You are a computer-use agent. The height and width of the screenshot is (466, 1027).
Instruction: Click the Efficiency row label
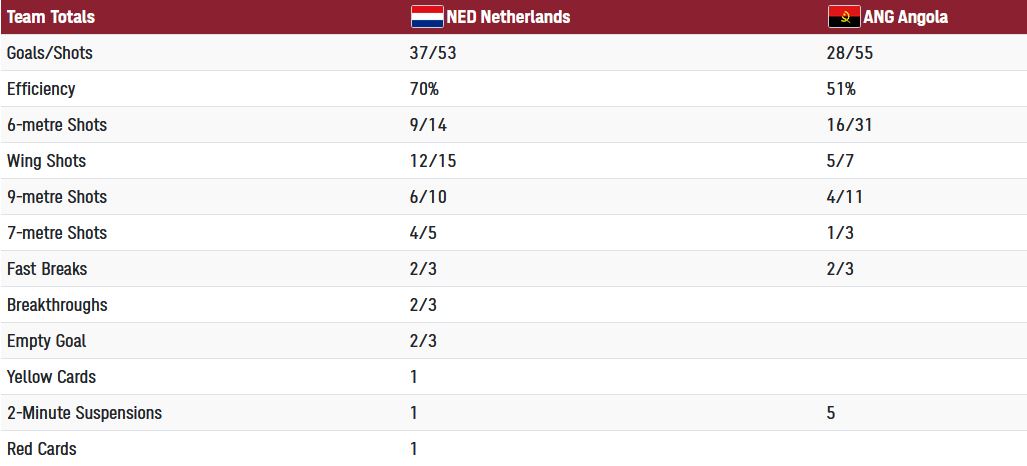(x=41, y=89)
